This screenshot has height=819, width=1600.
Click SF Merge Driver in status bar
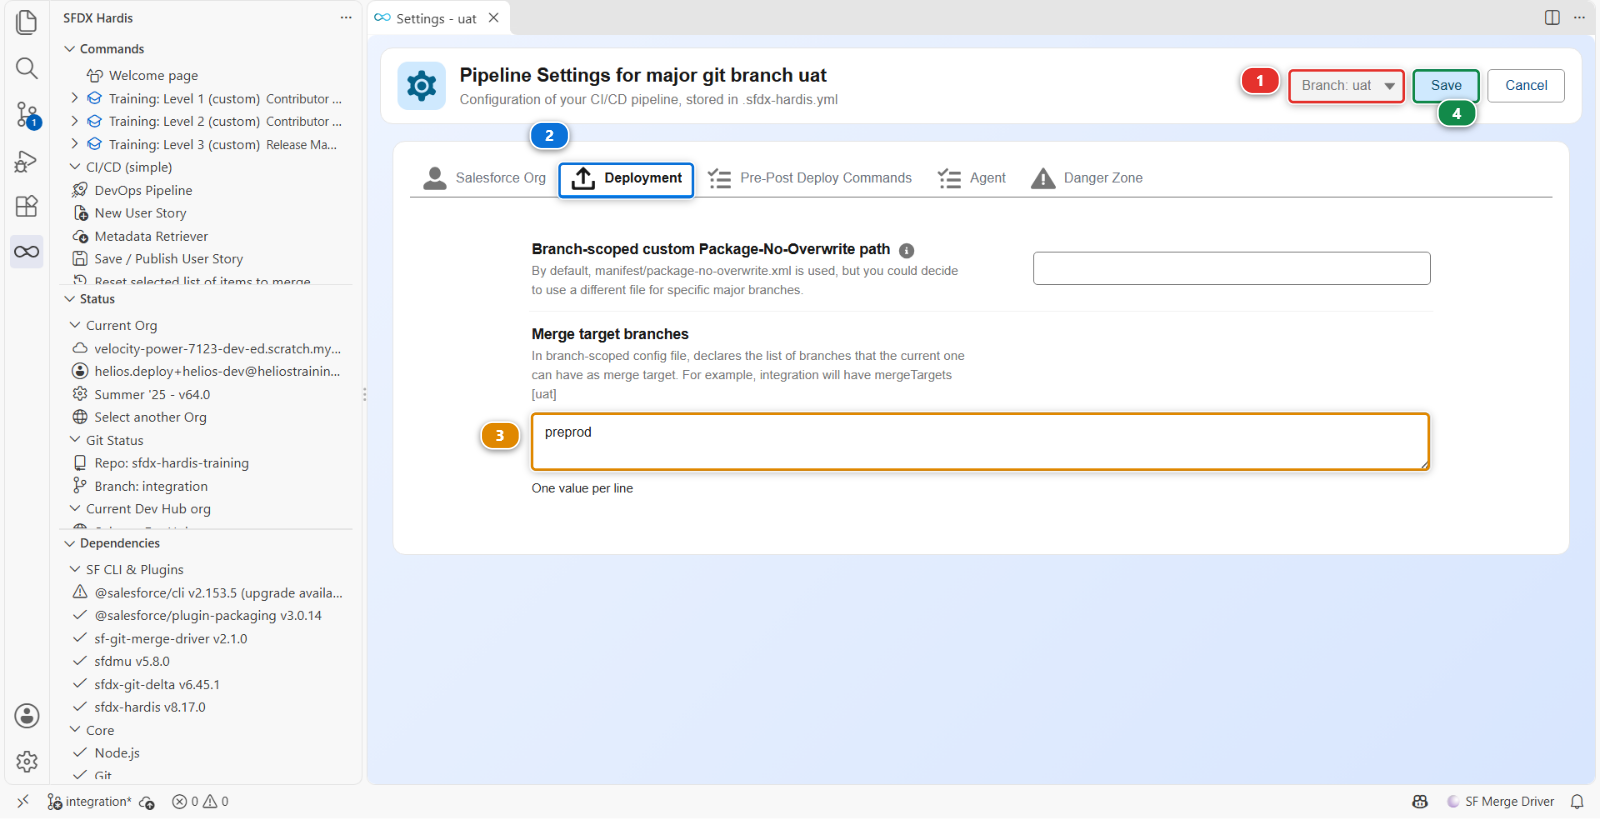[x=1501, y=802]
